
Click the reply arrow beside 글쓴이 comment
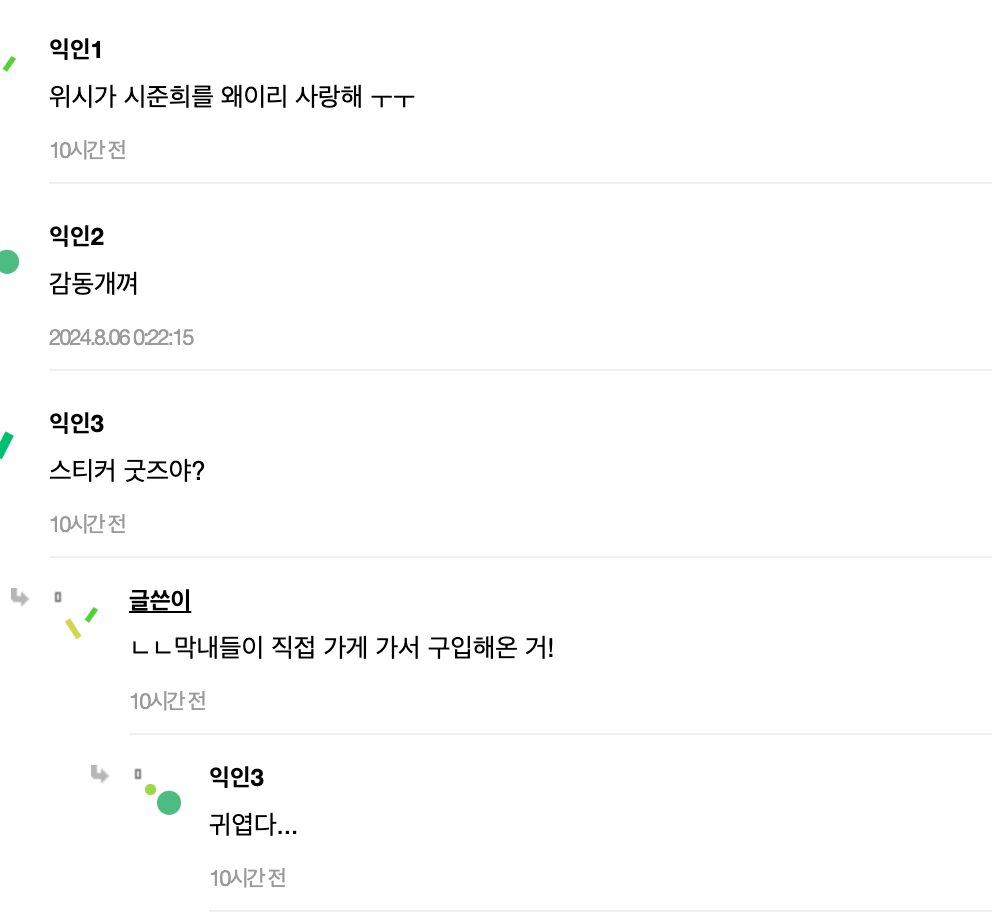click(x=19, y=597)
